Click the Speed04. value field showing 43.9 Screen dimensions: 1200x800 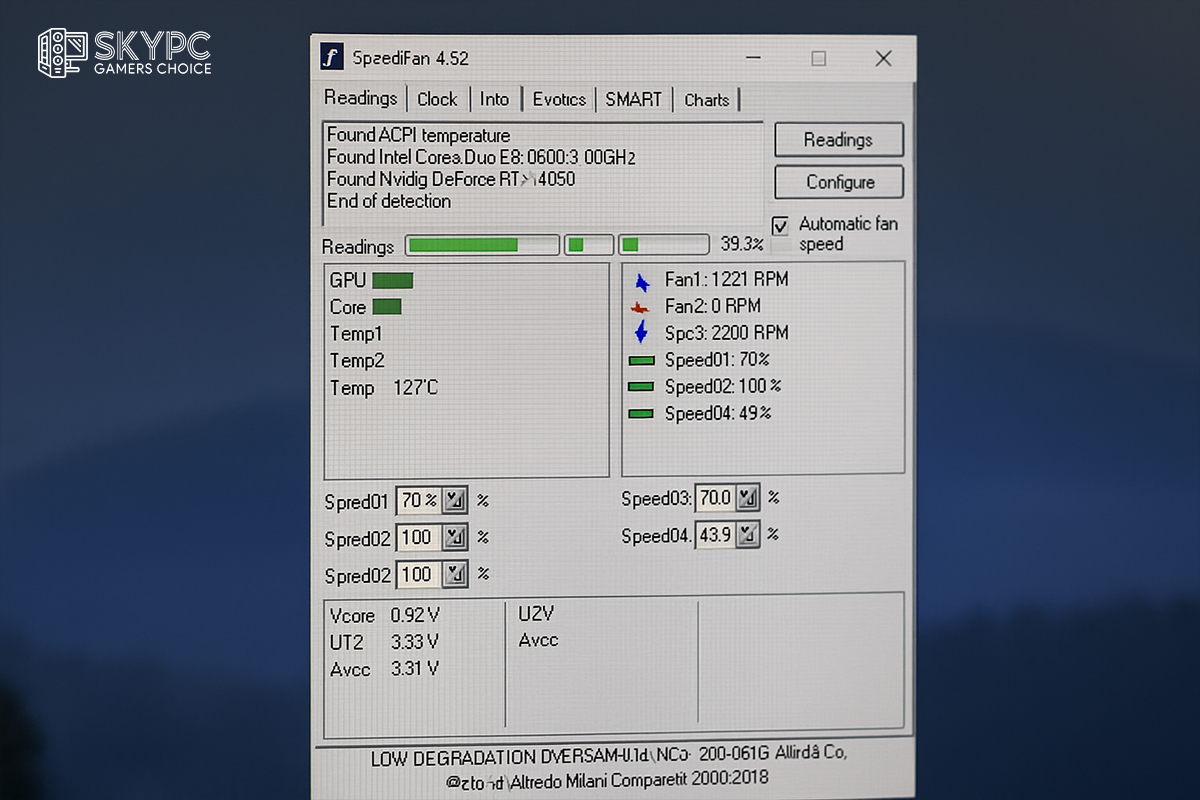pos(715,535)
